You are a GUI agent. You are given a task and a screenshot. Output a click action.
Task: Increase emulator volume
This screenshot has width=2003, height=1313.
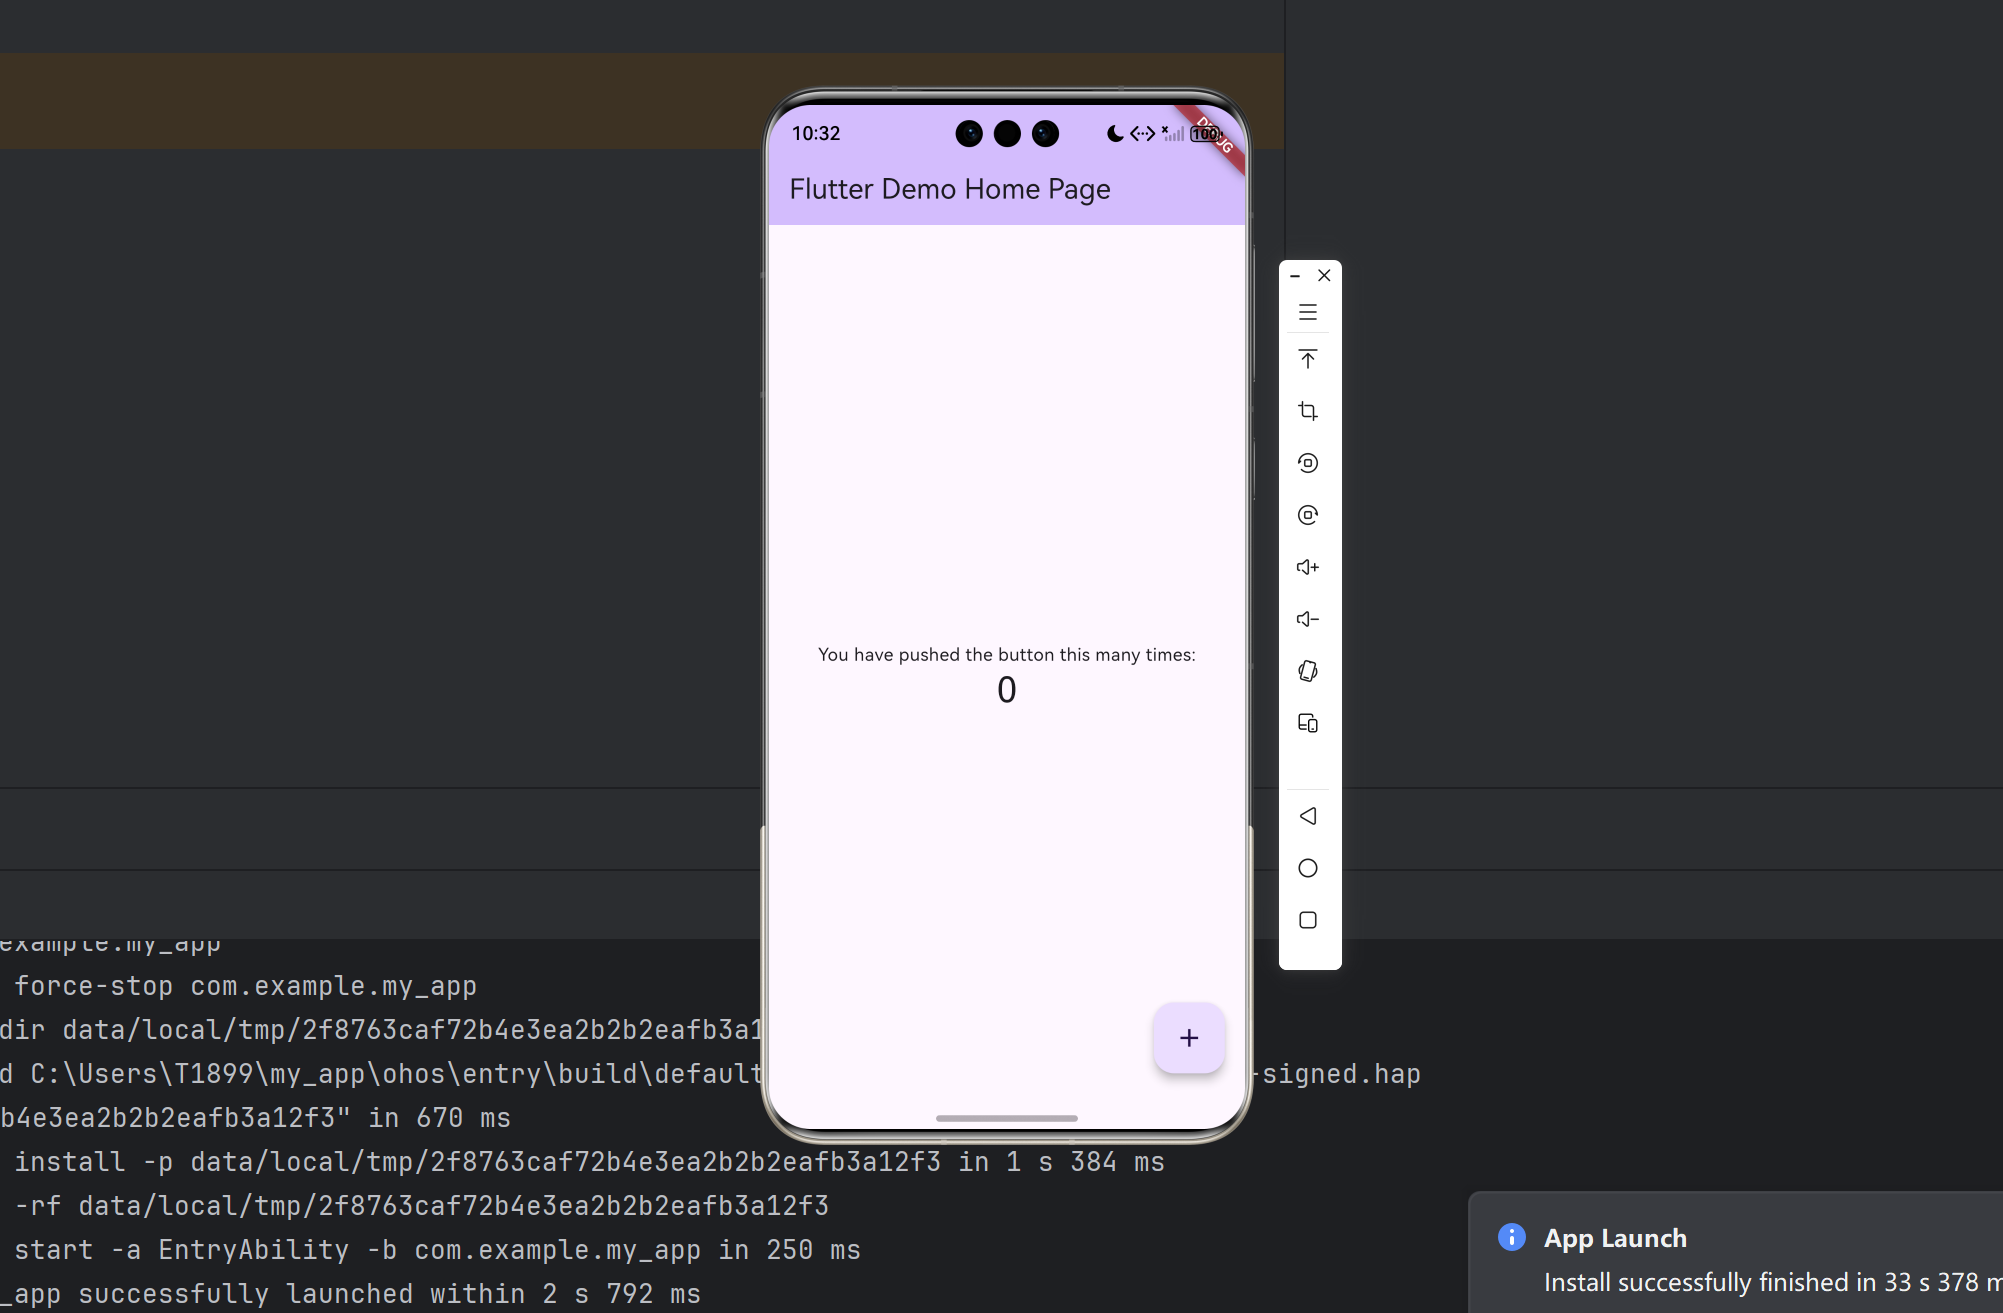point(1307,567)
